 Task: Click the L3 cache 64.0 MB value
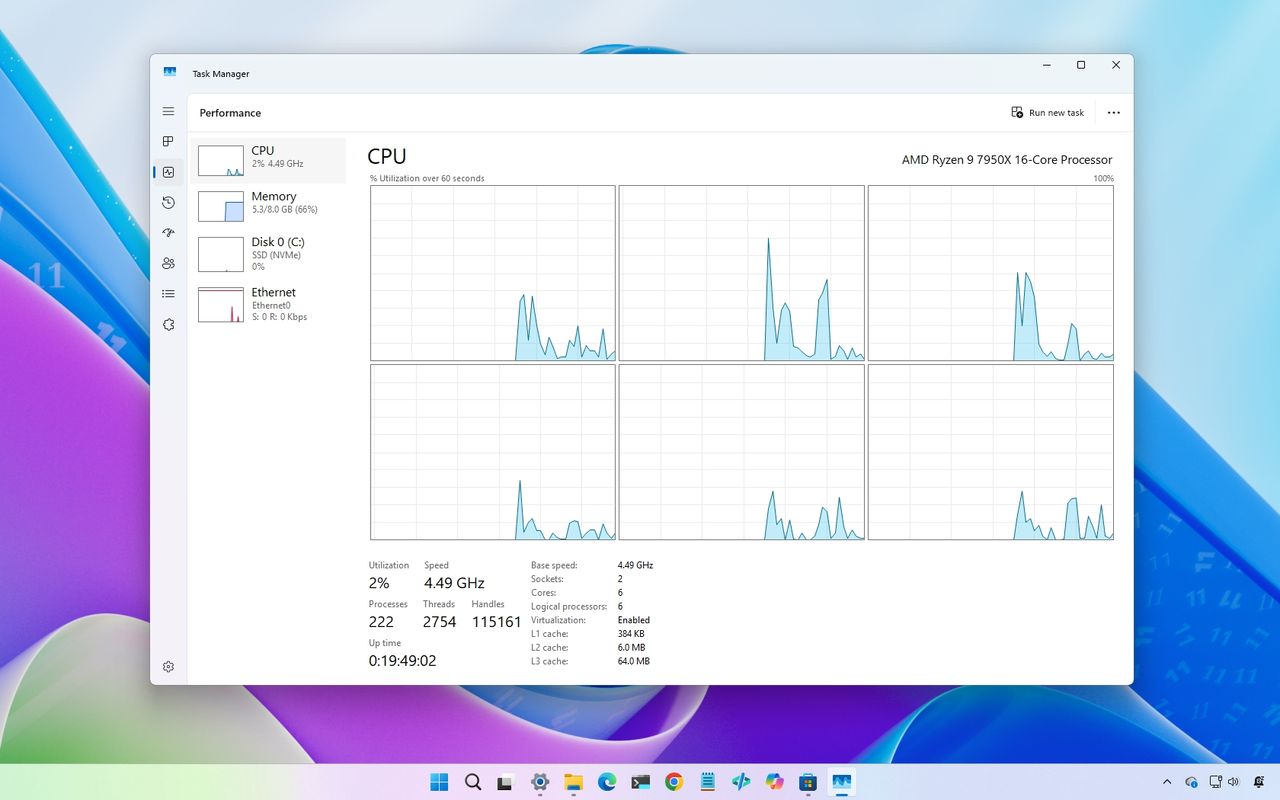point(634,661)
